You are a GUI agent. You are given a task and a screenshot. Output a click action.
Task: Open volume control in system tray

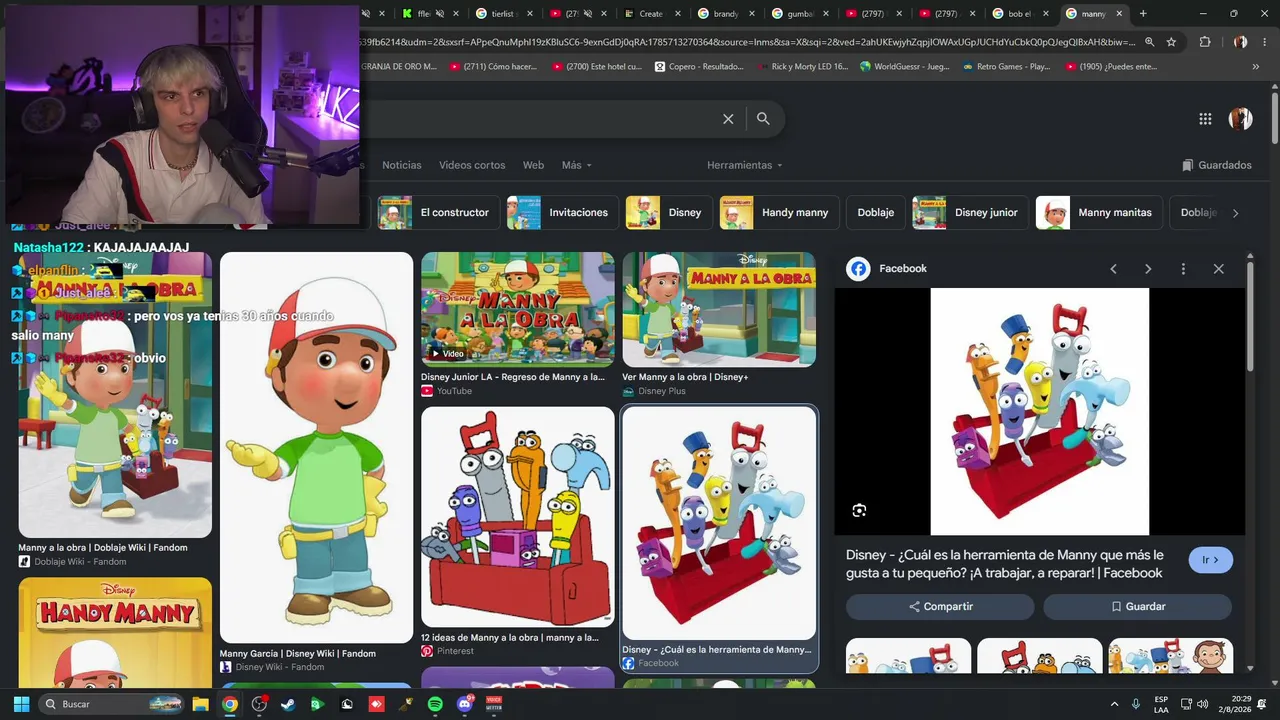coord(1202,704)
